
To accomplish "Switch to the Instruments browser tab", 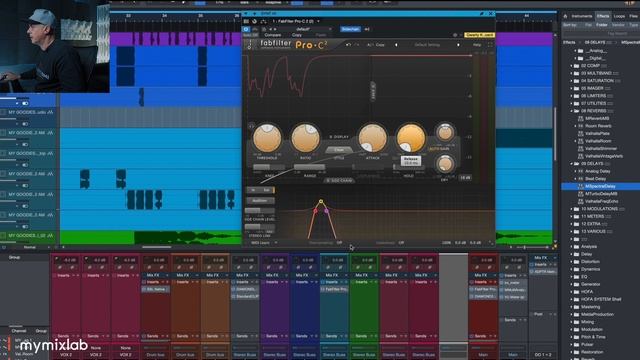I will (582, 16).
